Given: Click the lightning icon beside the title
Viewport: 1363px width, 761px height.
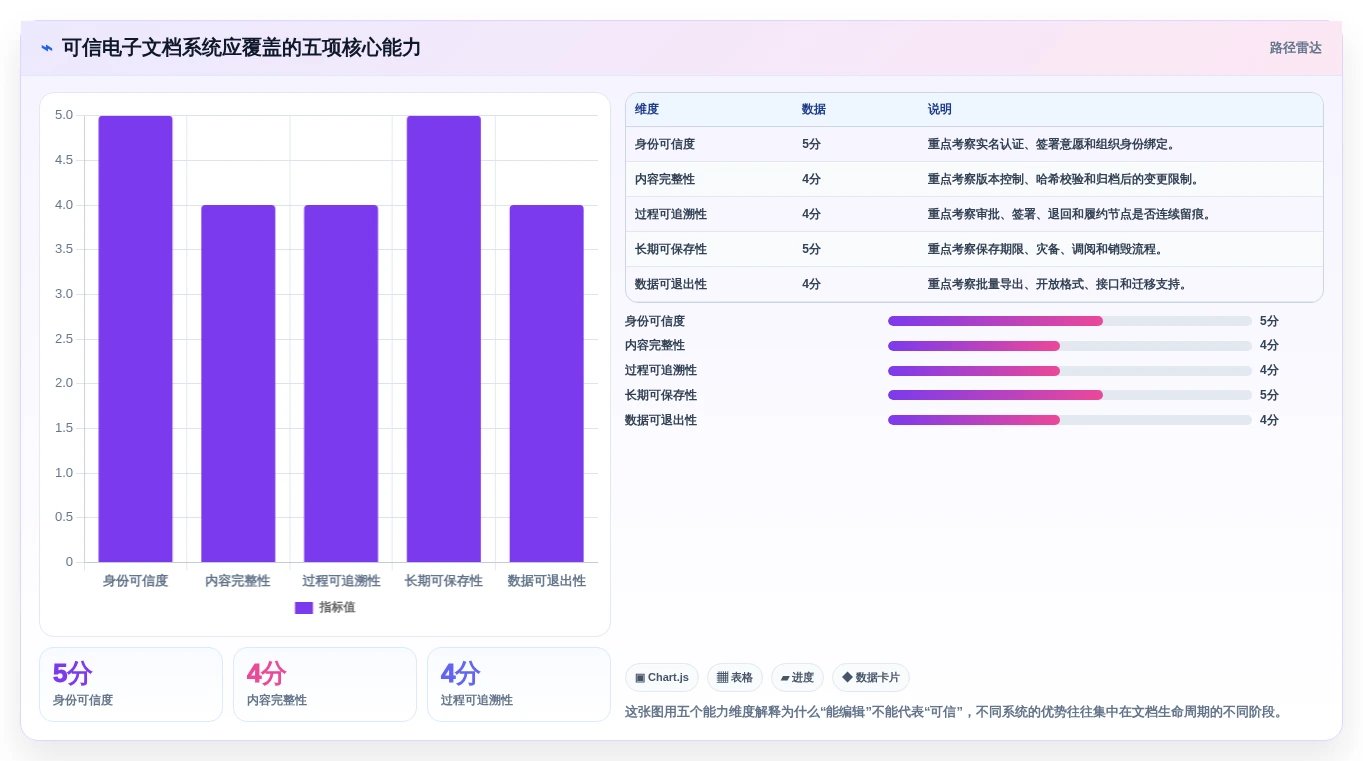Looking at the screenshot, I should 47,48.
